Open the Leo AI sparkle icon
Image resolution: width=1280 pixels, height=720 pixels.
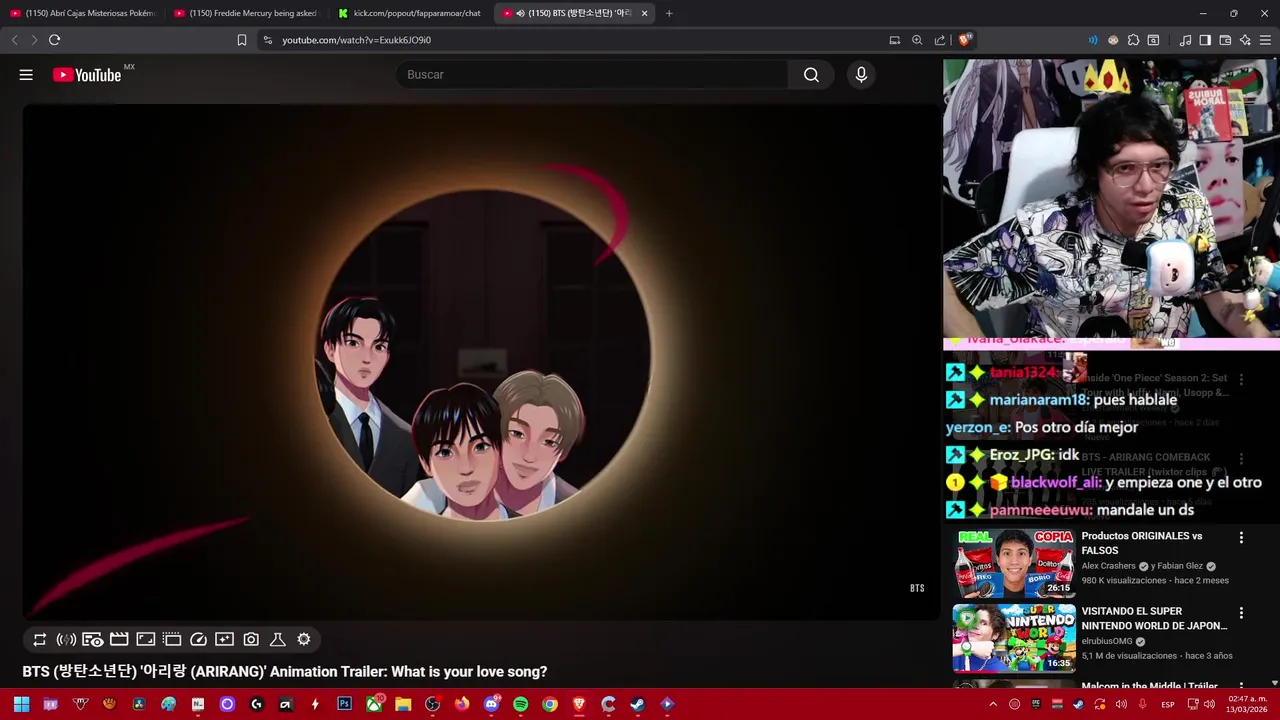(x=1245, y=40)
